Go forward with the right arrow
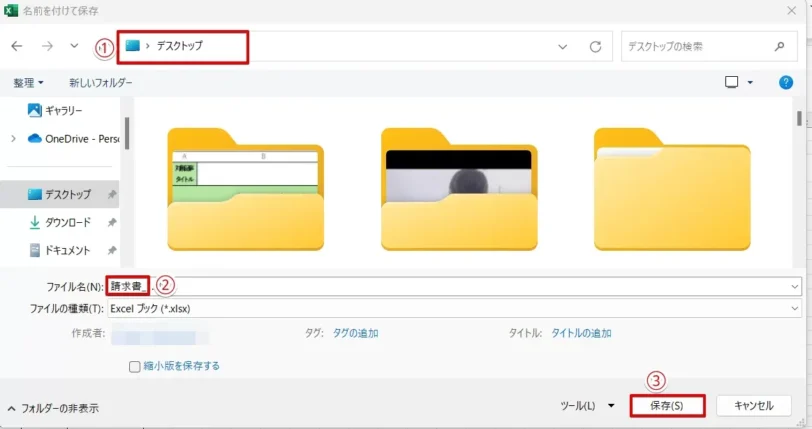 (x=47, y=46)
